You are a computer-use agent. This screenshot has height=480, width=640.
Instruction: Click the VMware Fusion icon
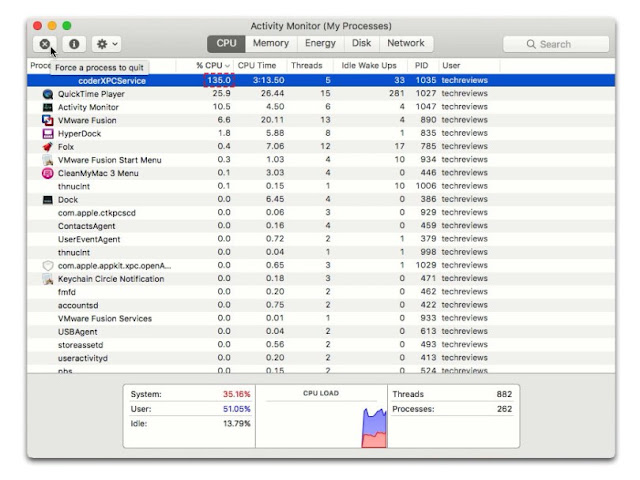[48, 120]
